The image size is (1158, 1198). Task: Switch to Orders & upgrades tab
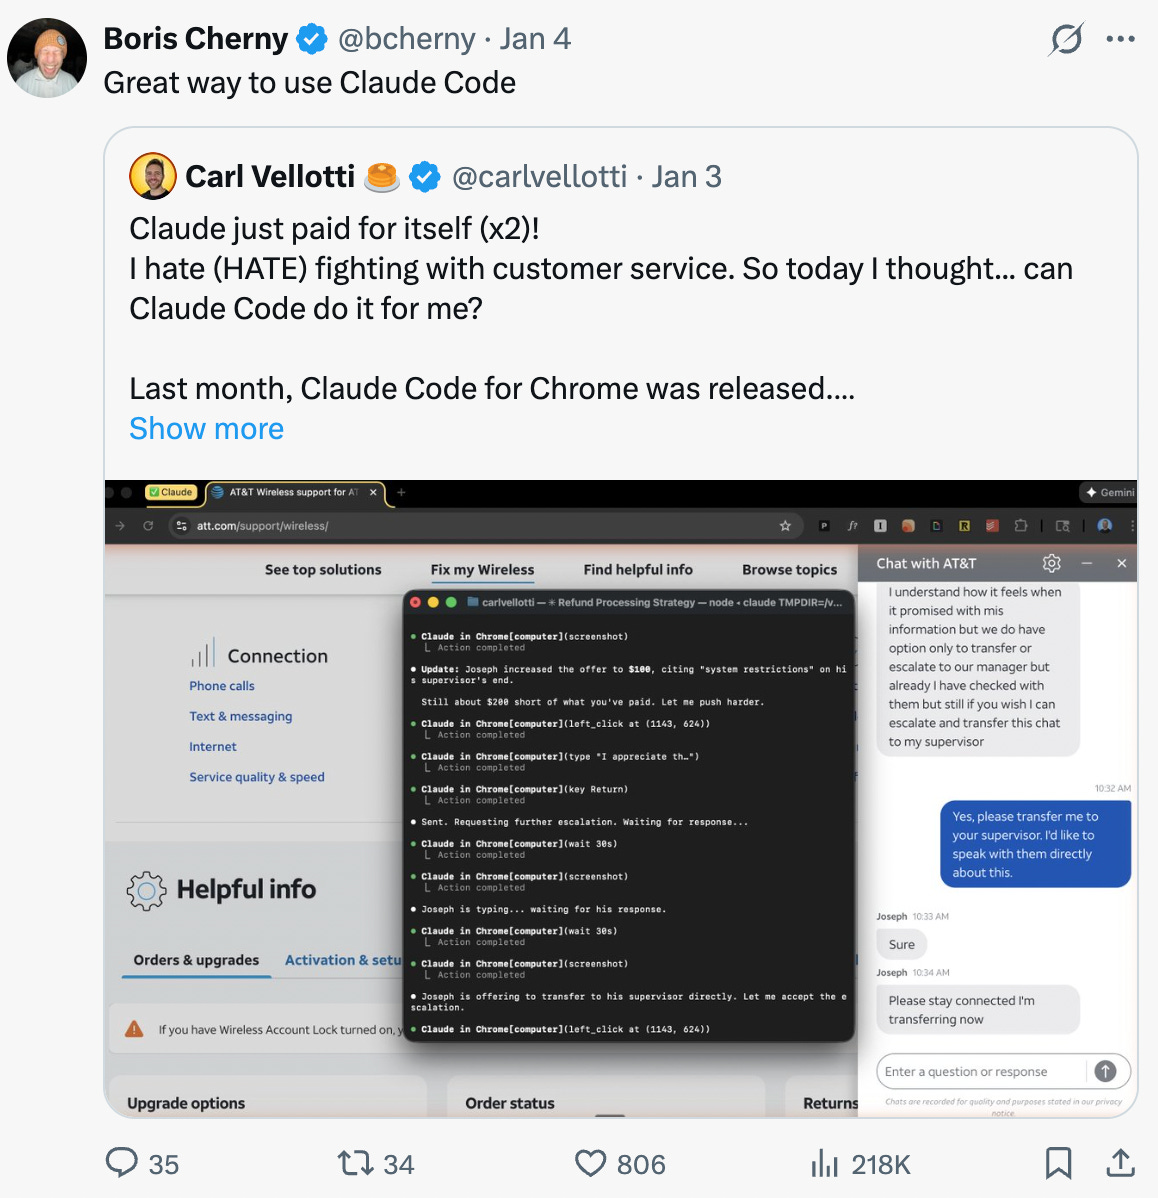[196, 960]
